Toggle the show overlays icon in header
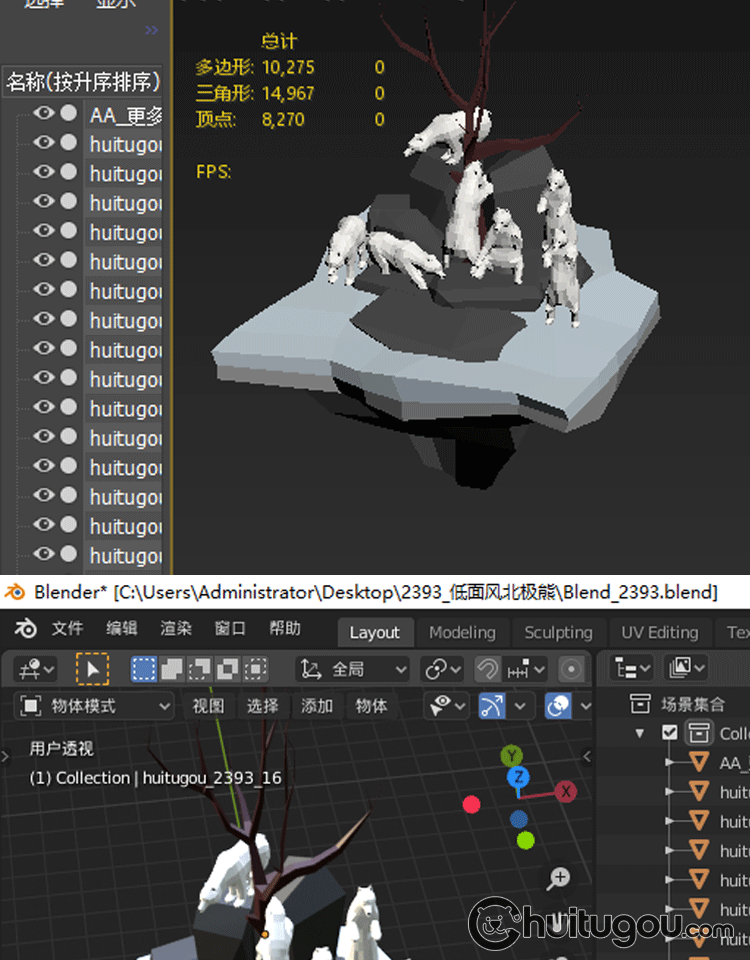The height and width of the screenshot is (960, 750). tap(558, 706)
